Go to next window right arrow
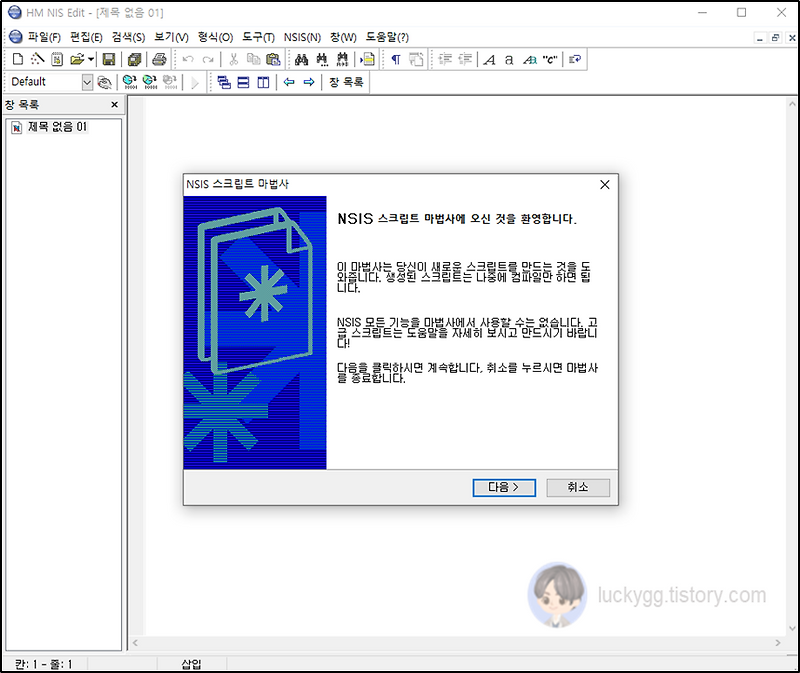Screen dimensions: 800x673 [309, 82]
